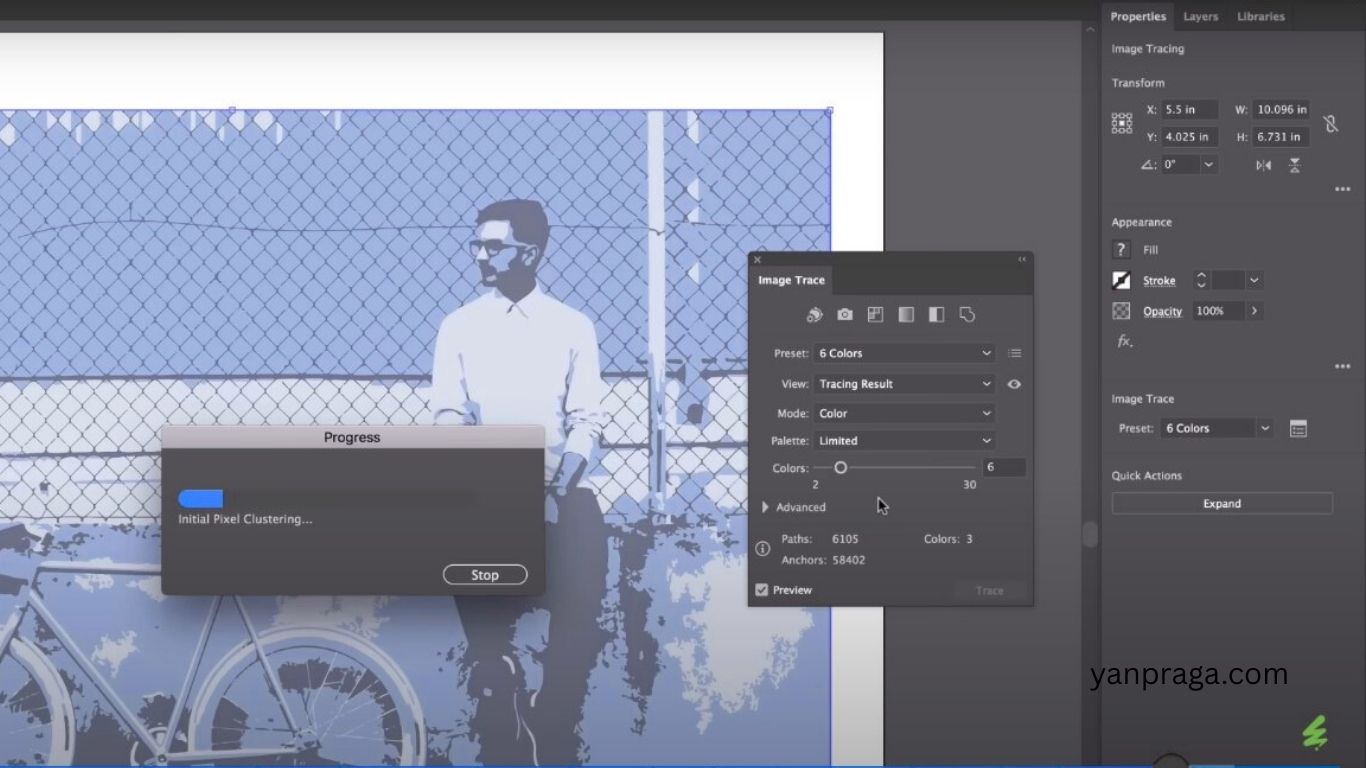Open the rotation angle dropdown
Viewport: 1366px width, 768px height.
1209,165
